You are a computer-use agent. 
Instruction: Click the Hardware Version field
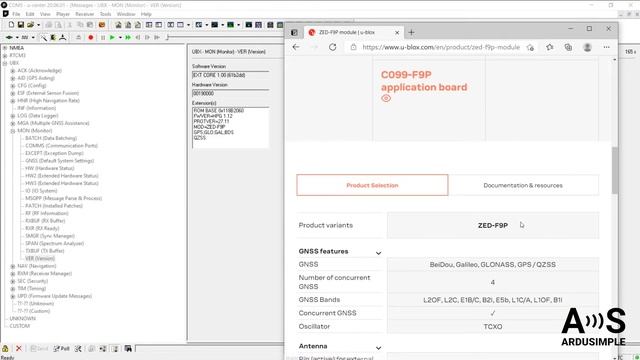[x=231, y=93]
